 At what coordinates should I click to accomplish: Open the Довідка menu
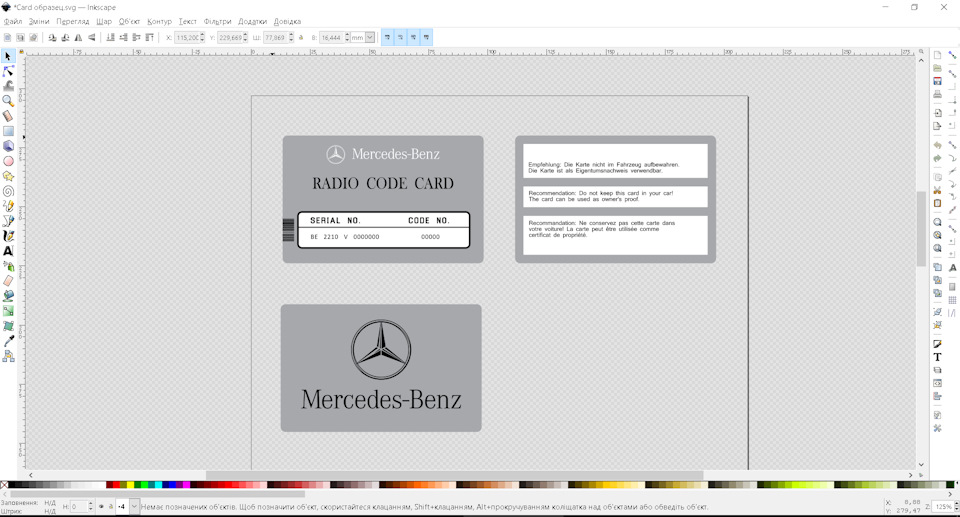pyautogui.click(x=287, y=21)
